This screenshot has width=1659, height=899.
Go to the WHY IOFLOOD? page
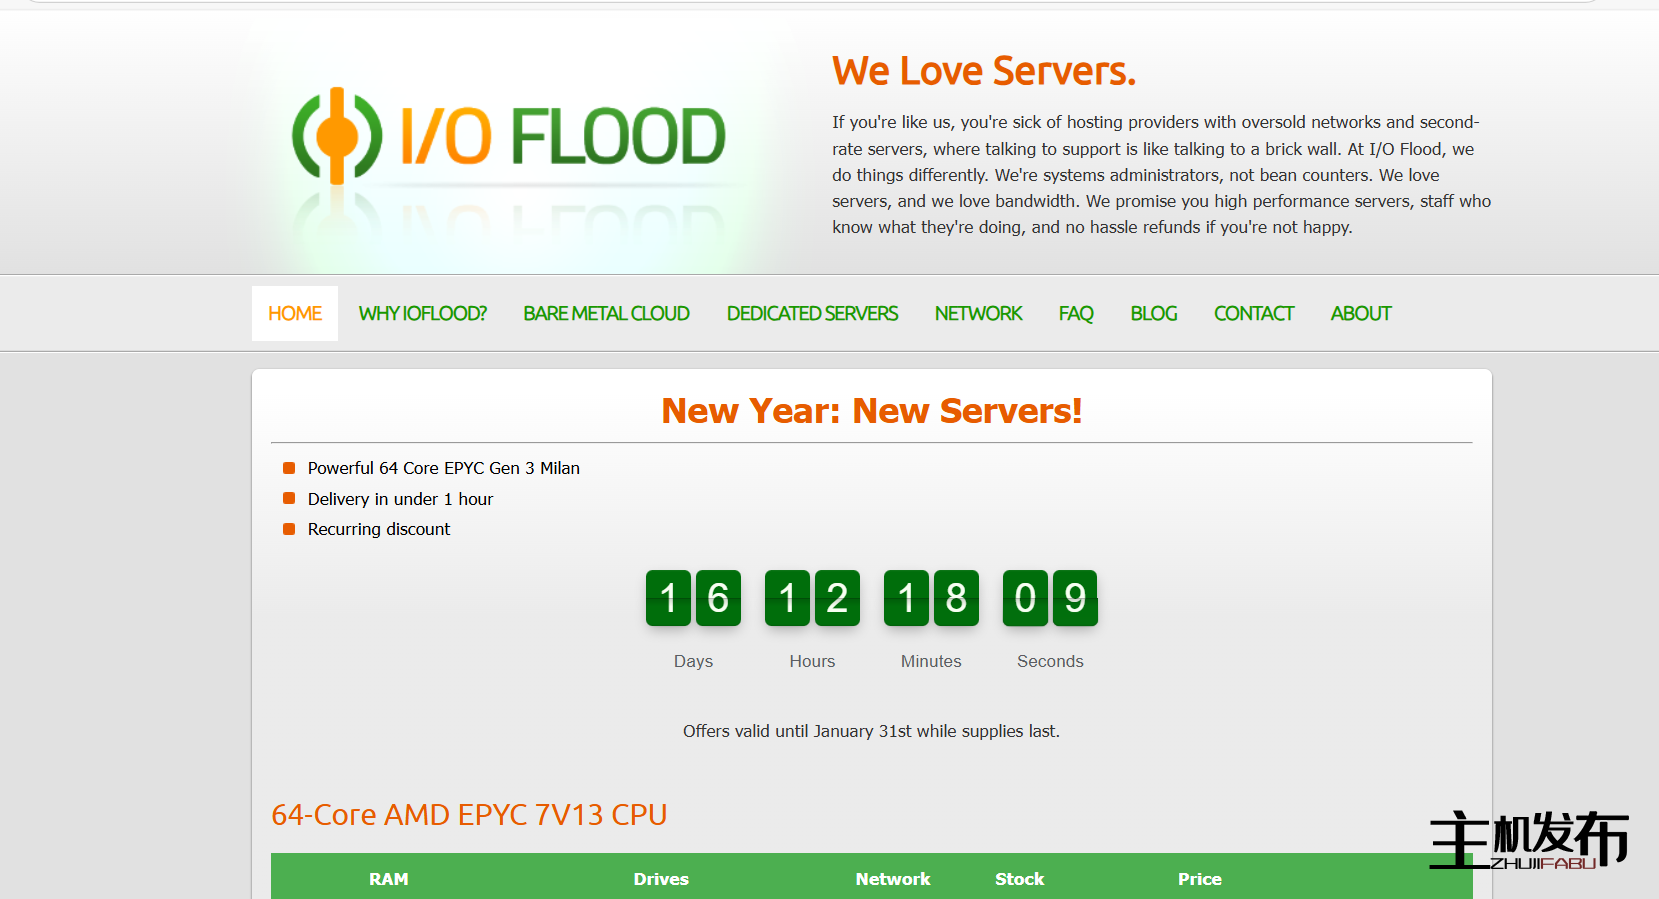click(422, 314)
